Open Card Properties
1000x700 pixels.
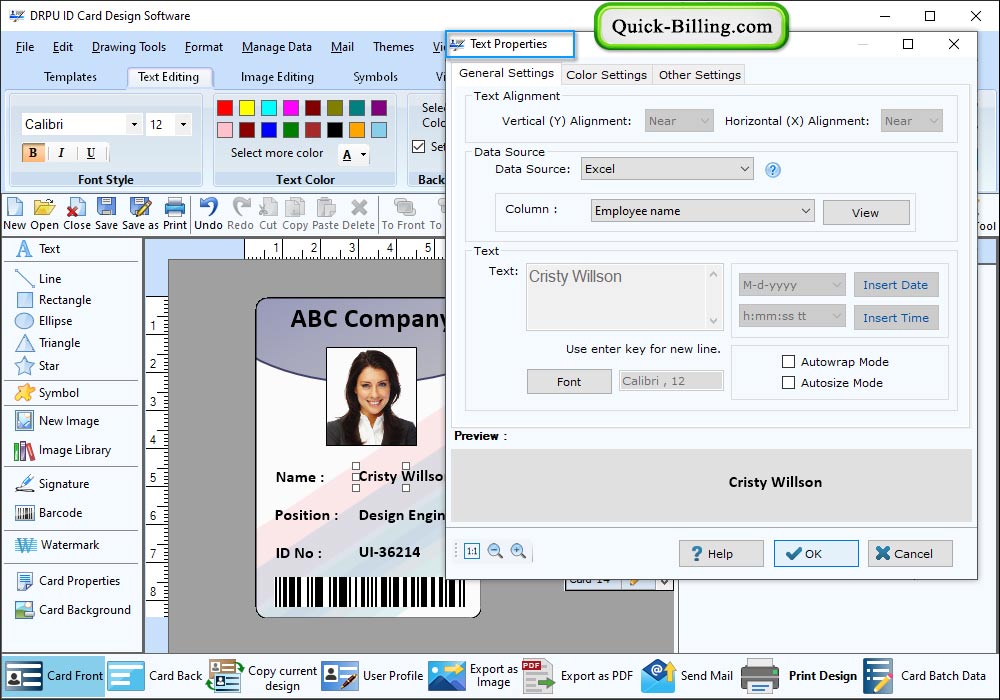68,581
